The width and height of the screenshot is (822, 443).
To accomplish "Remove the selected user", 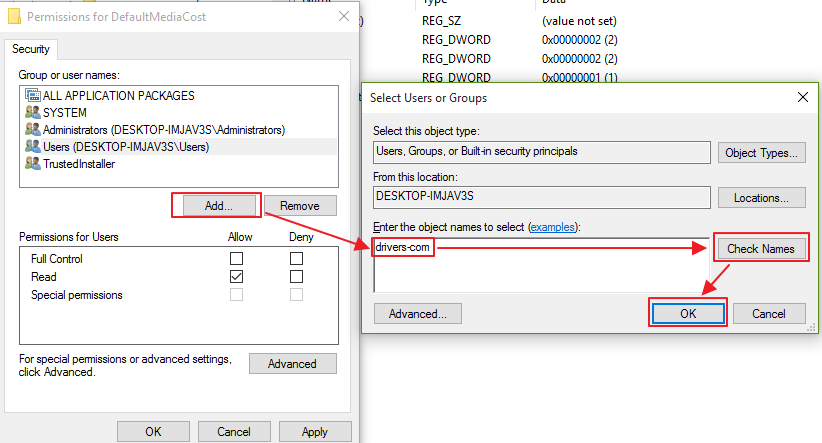I will point(300,206).
